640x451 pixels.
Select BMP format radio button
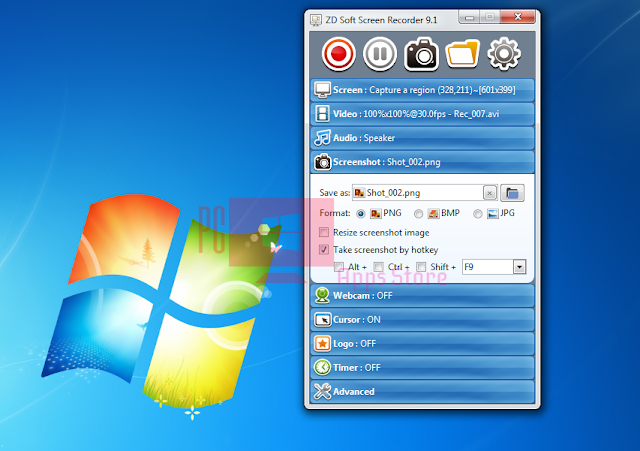418,213
